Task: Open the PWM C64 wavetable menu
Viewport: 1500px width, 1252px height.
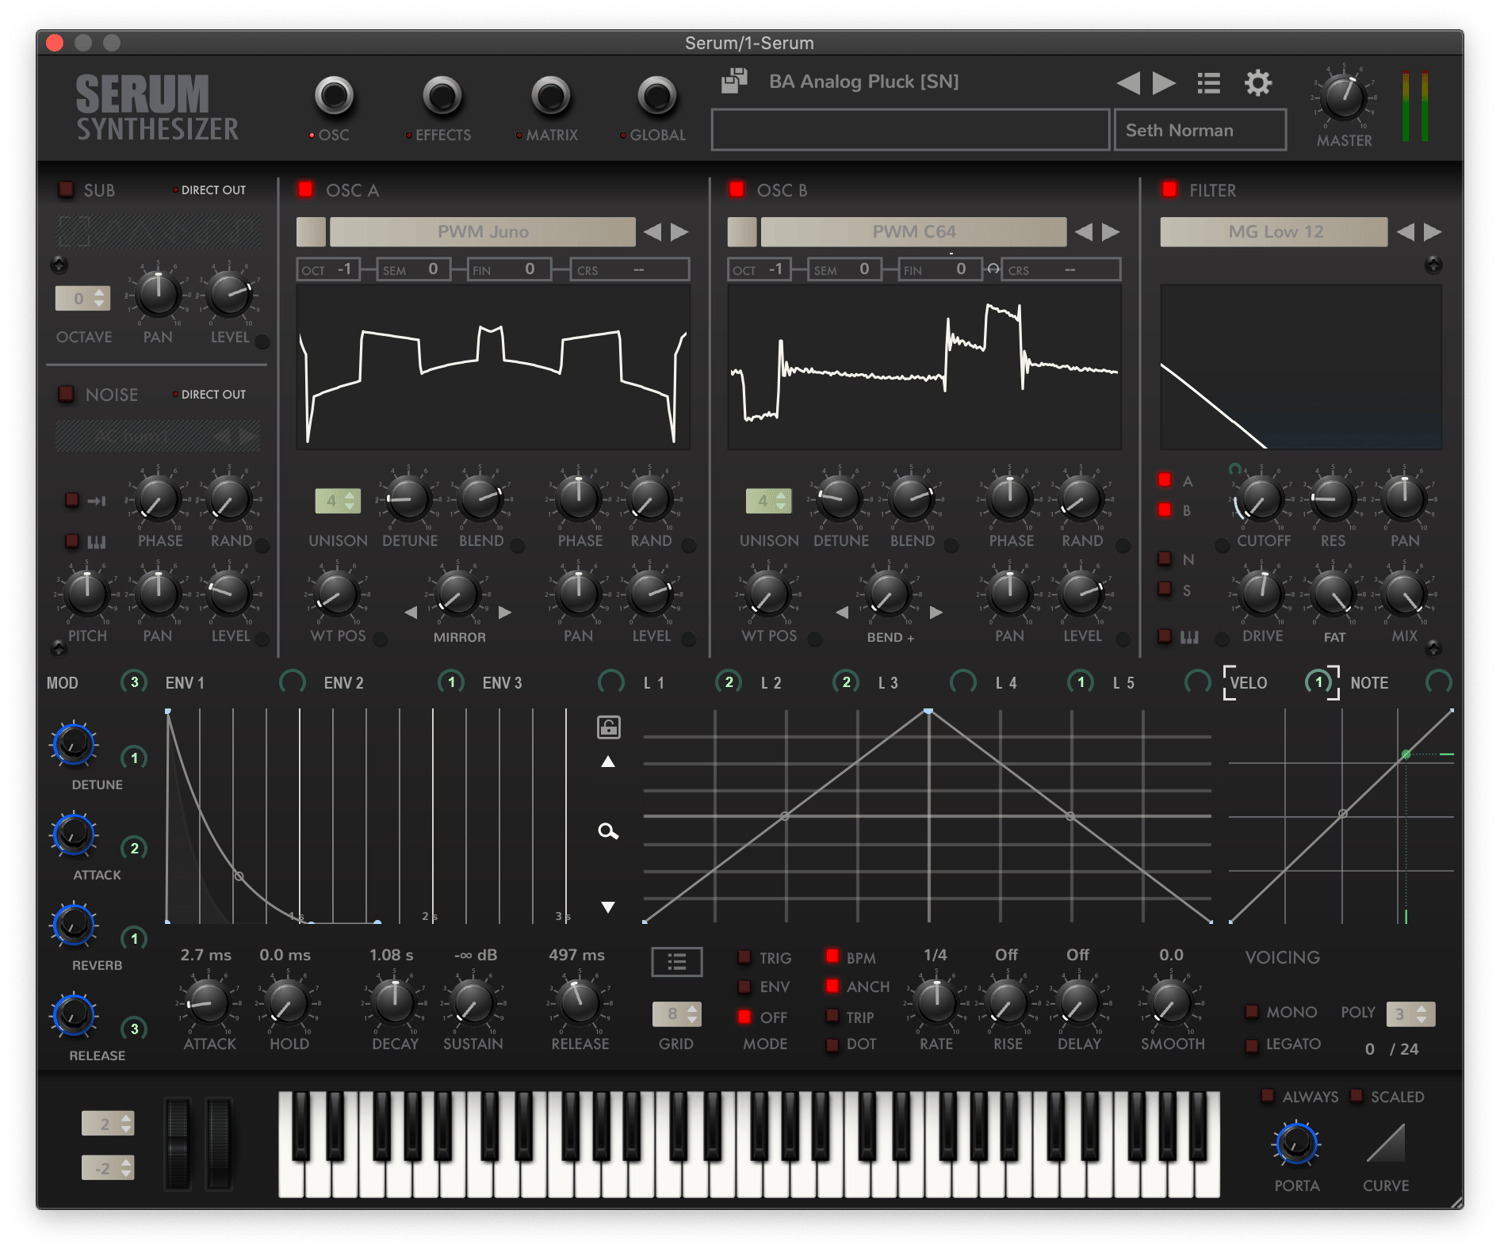Action: (x=914, y=232)
